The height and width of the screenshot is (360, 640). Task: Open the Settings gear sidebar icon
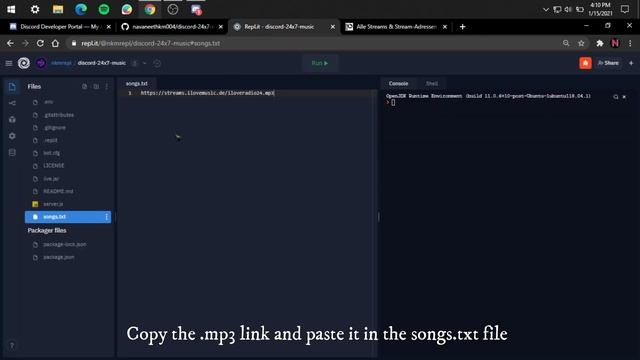tap(12, 136)
